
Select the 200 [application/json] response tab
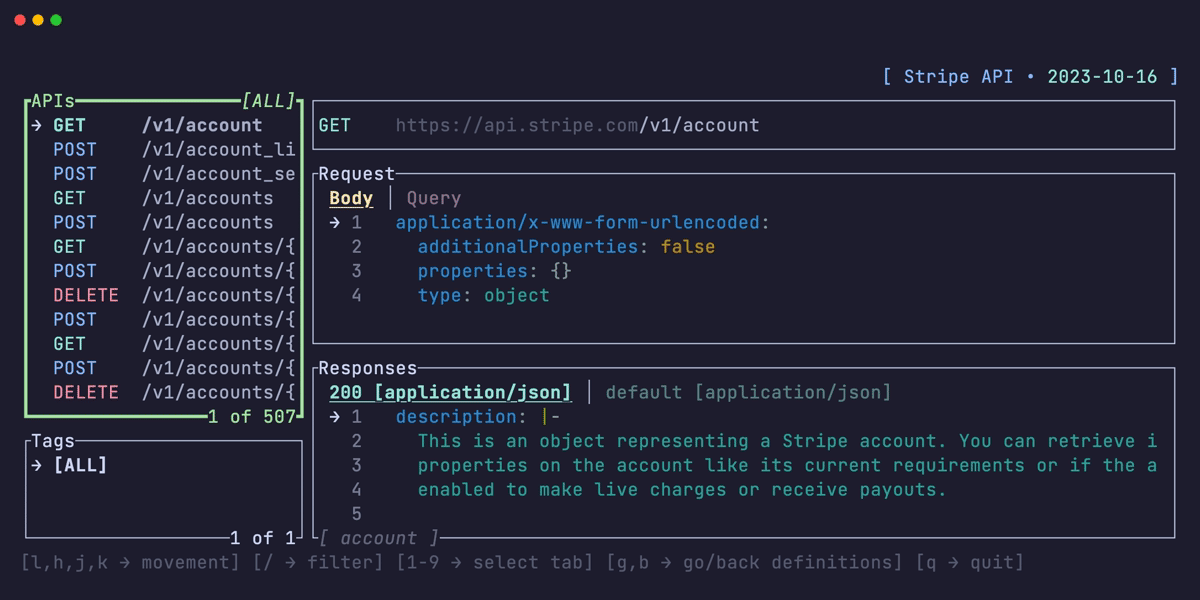click(450, 392)
